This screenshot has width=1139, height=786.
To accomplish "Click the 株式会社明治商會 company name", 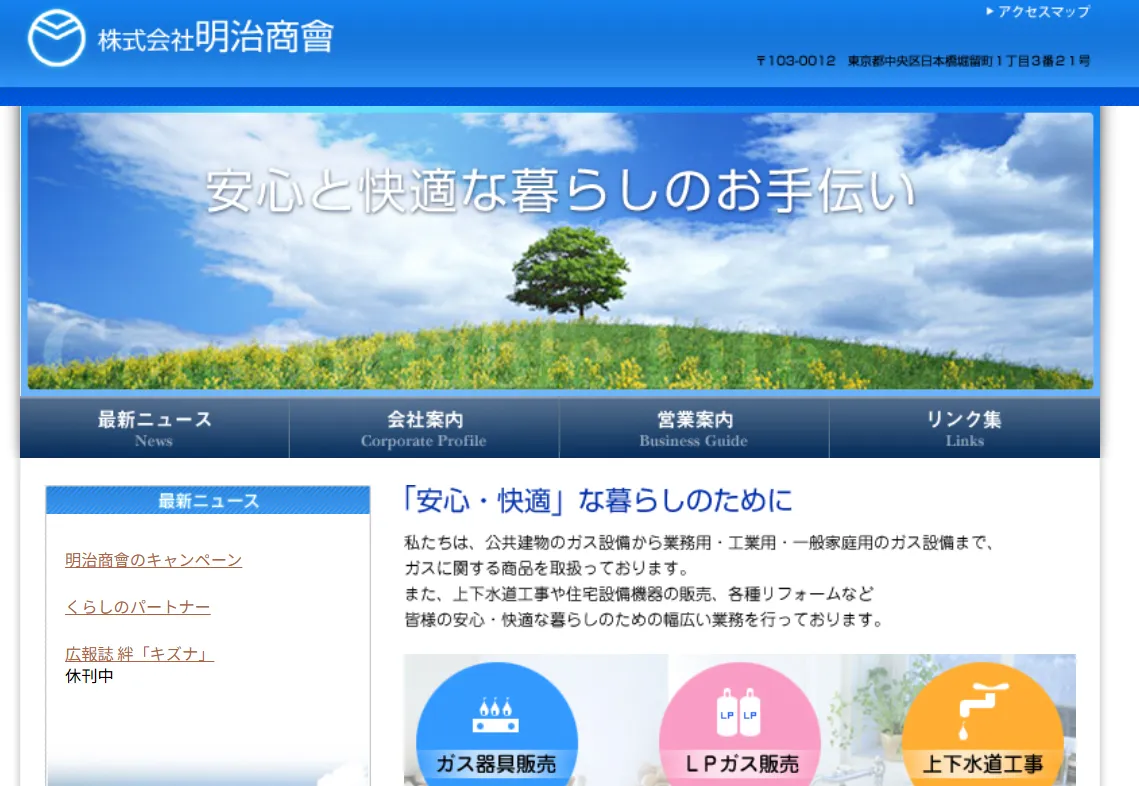I will click(x=215, y=38).
